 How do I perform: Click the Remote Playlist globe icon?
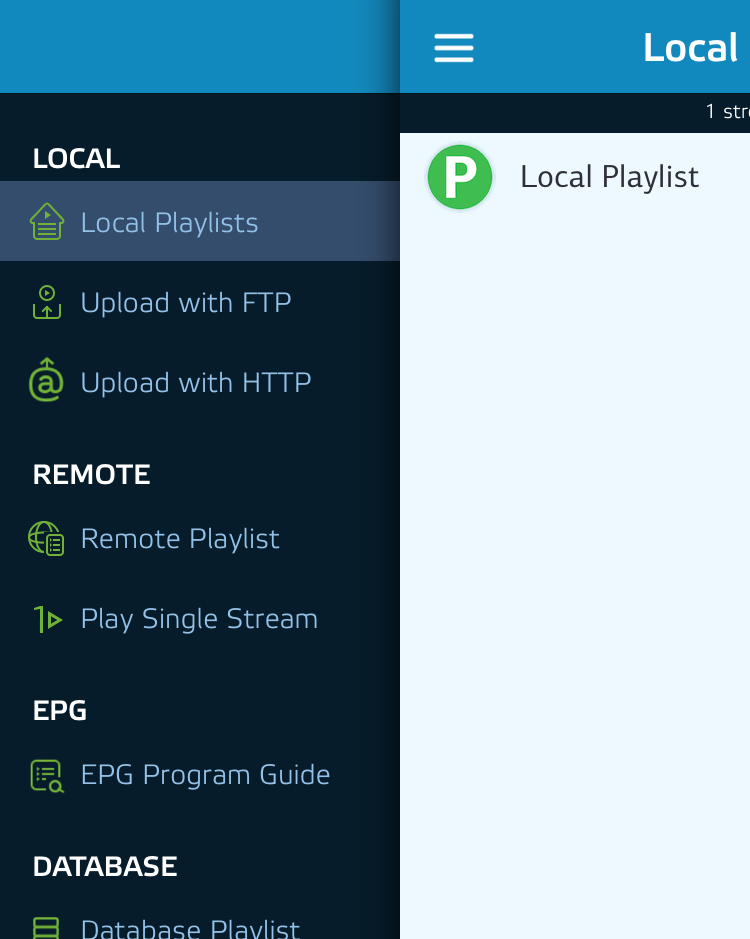[47, 539]
